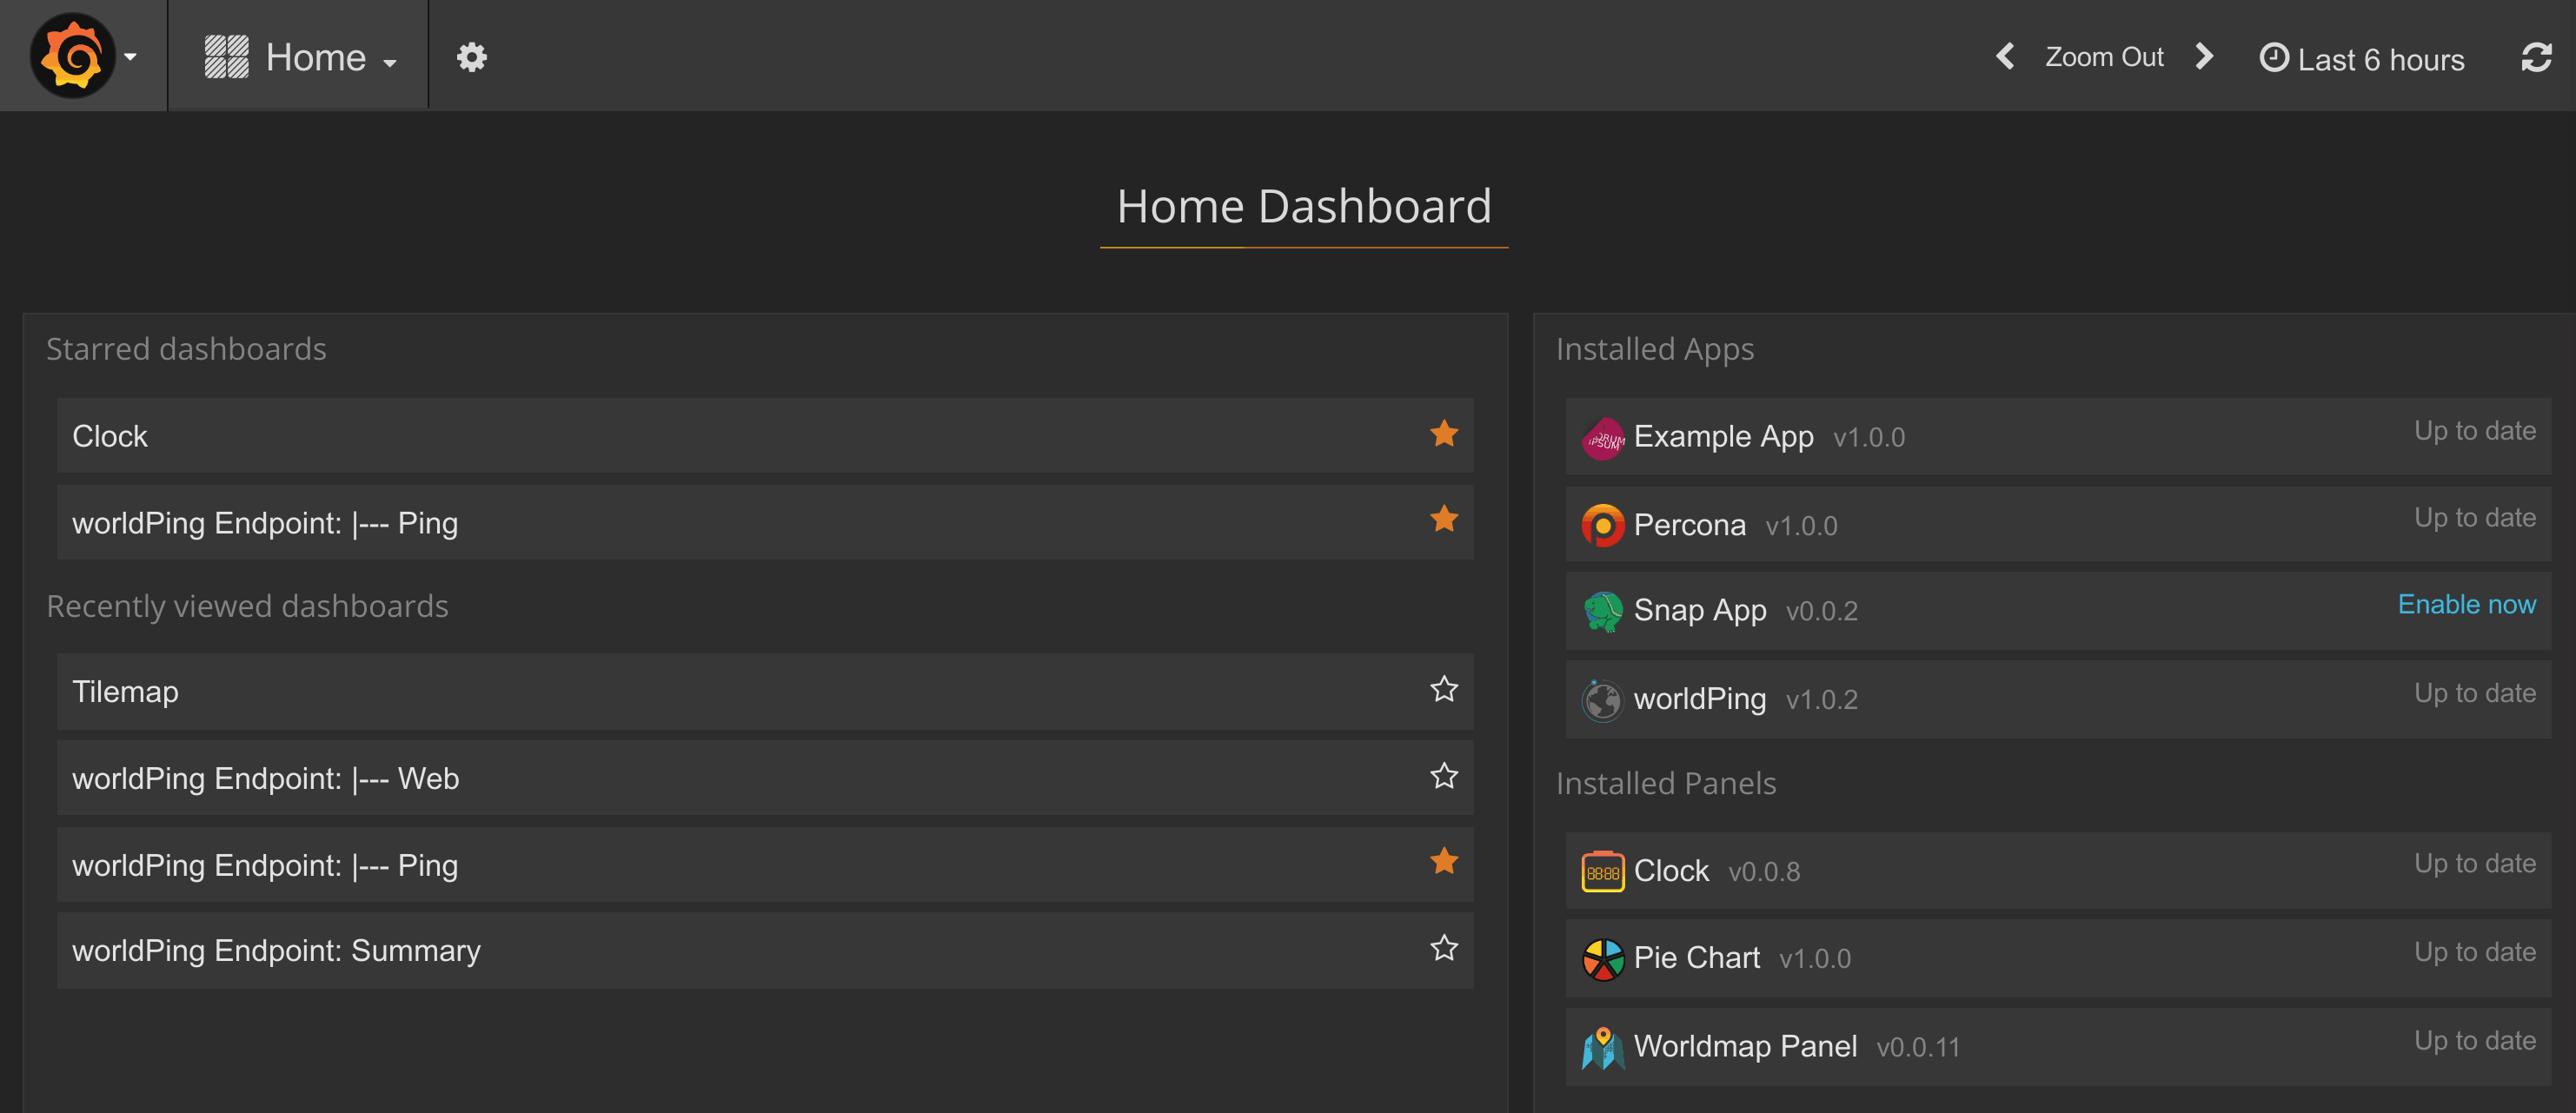Shift time range forward with right chevron
Viewport: 2576px width, 1113px height.
tap(2204, 56)
